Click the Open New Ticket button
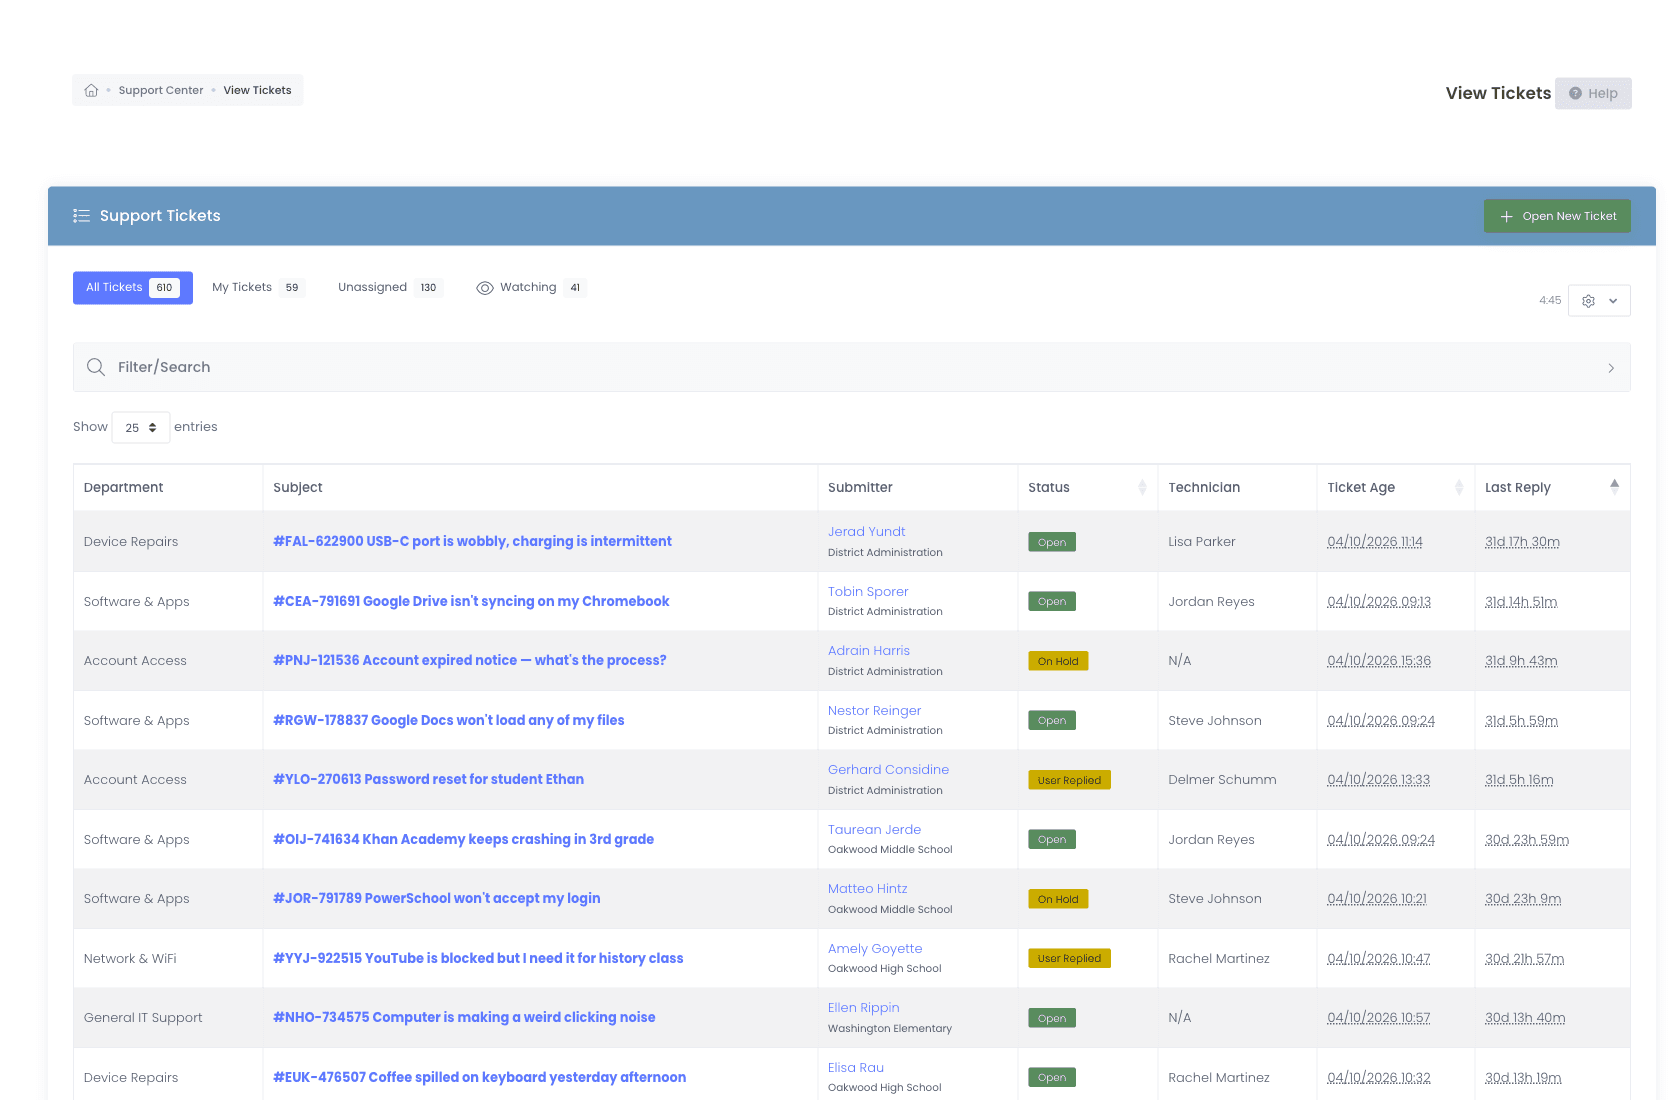1680x1100 pixels. pos(1557,216)
